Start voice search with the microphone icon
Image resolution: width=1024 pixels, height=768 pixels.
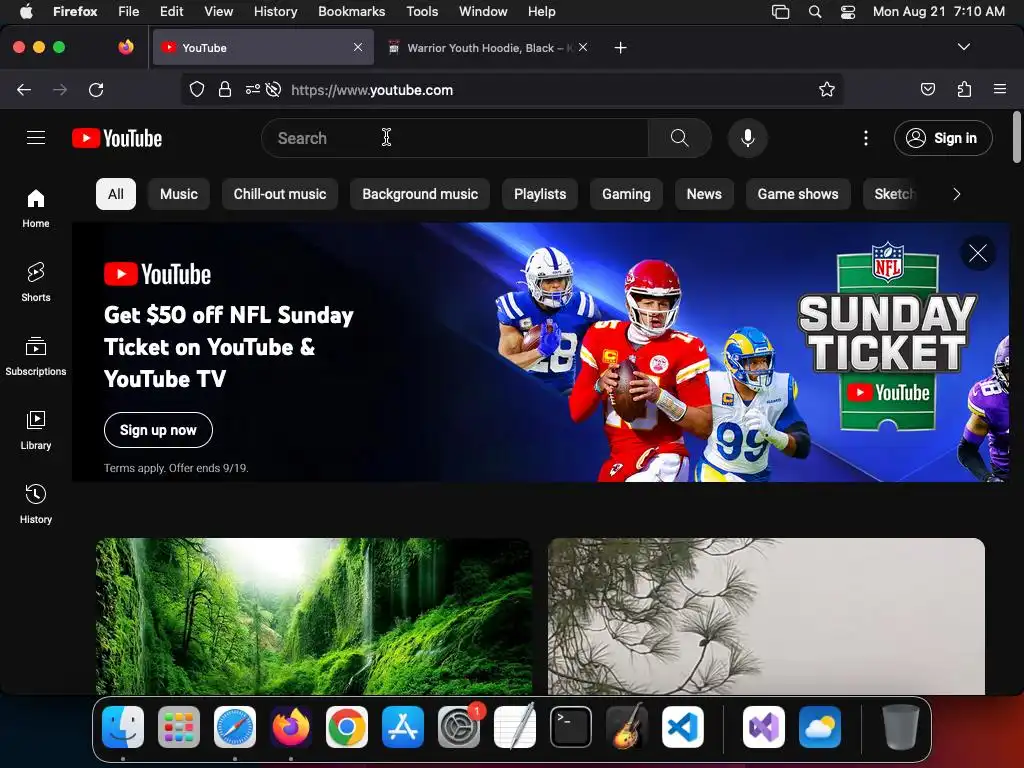pos(748,138)
